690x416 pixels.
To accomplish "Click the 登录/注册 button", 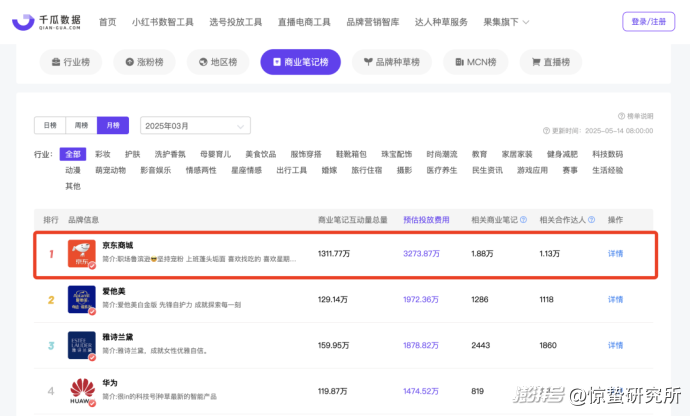I will pos(649,22).
